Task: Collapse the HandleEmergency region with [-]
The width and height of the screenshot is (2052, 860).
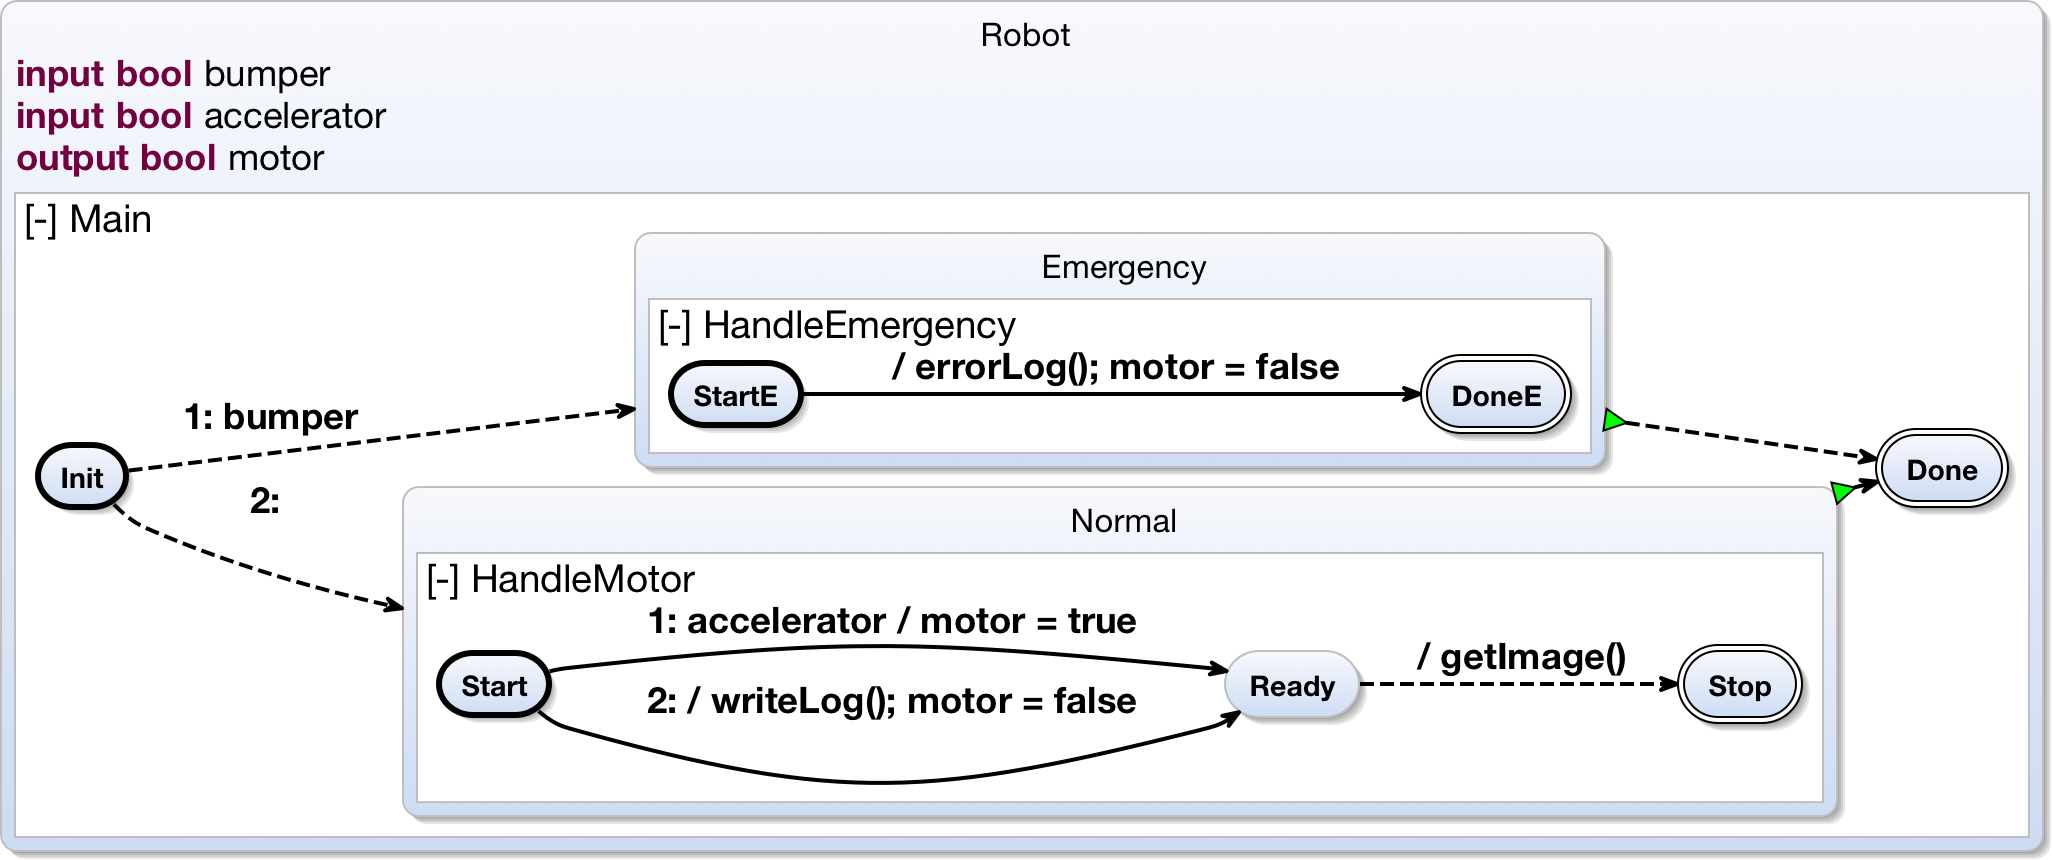Action: click(675, 327)
